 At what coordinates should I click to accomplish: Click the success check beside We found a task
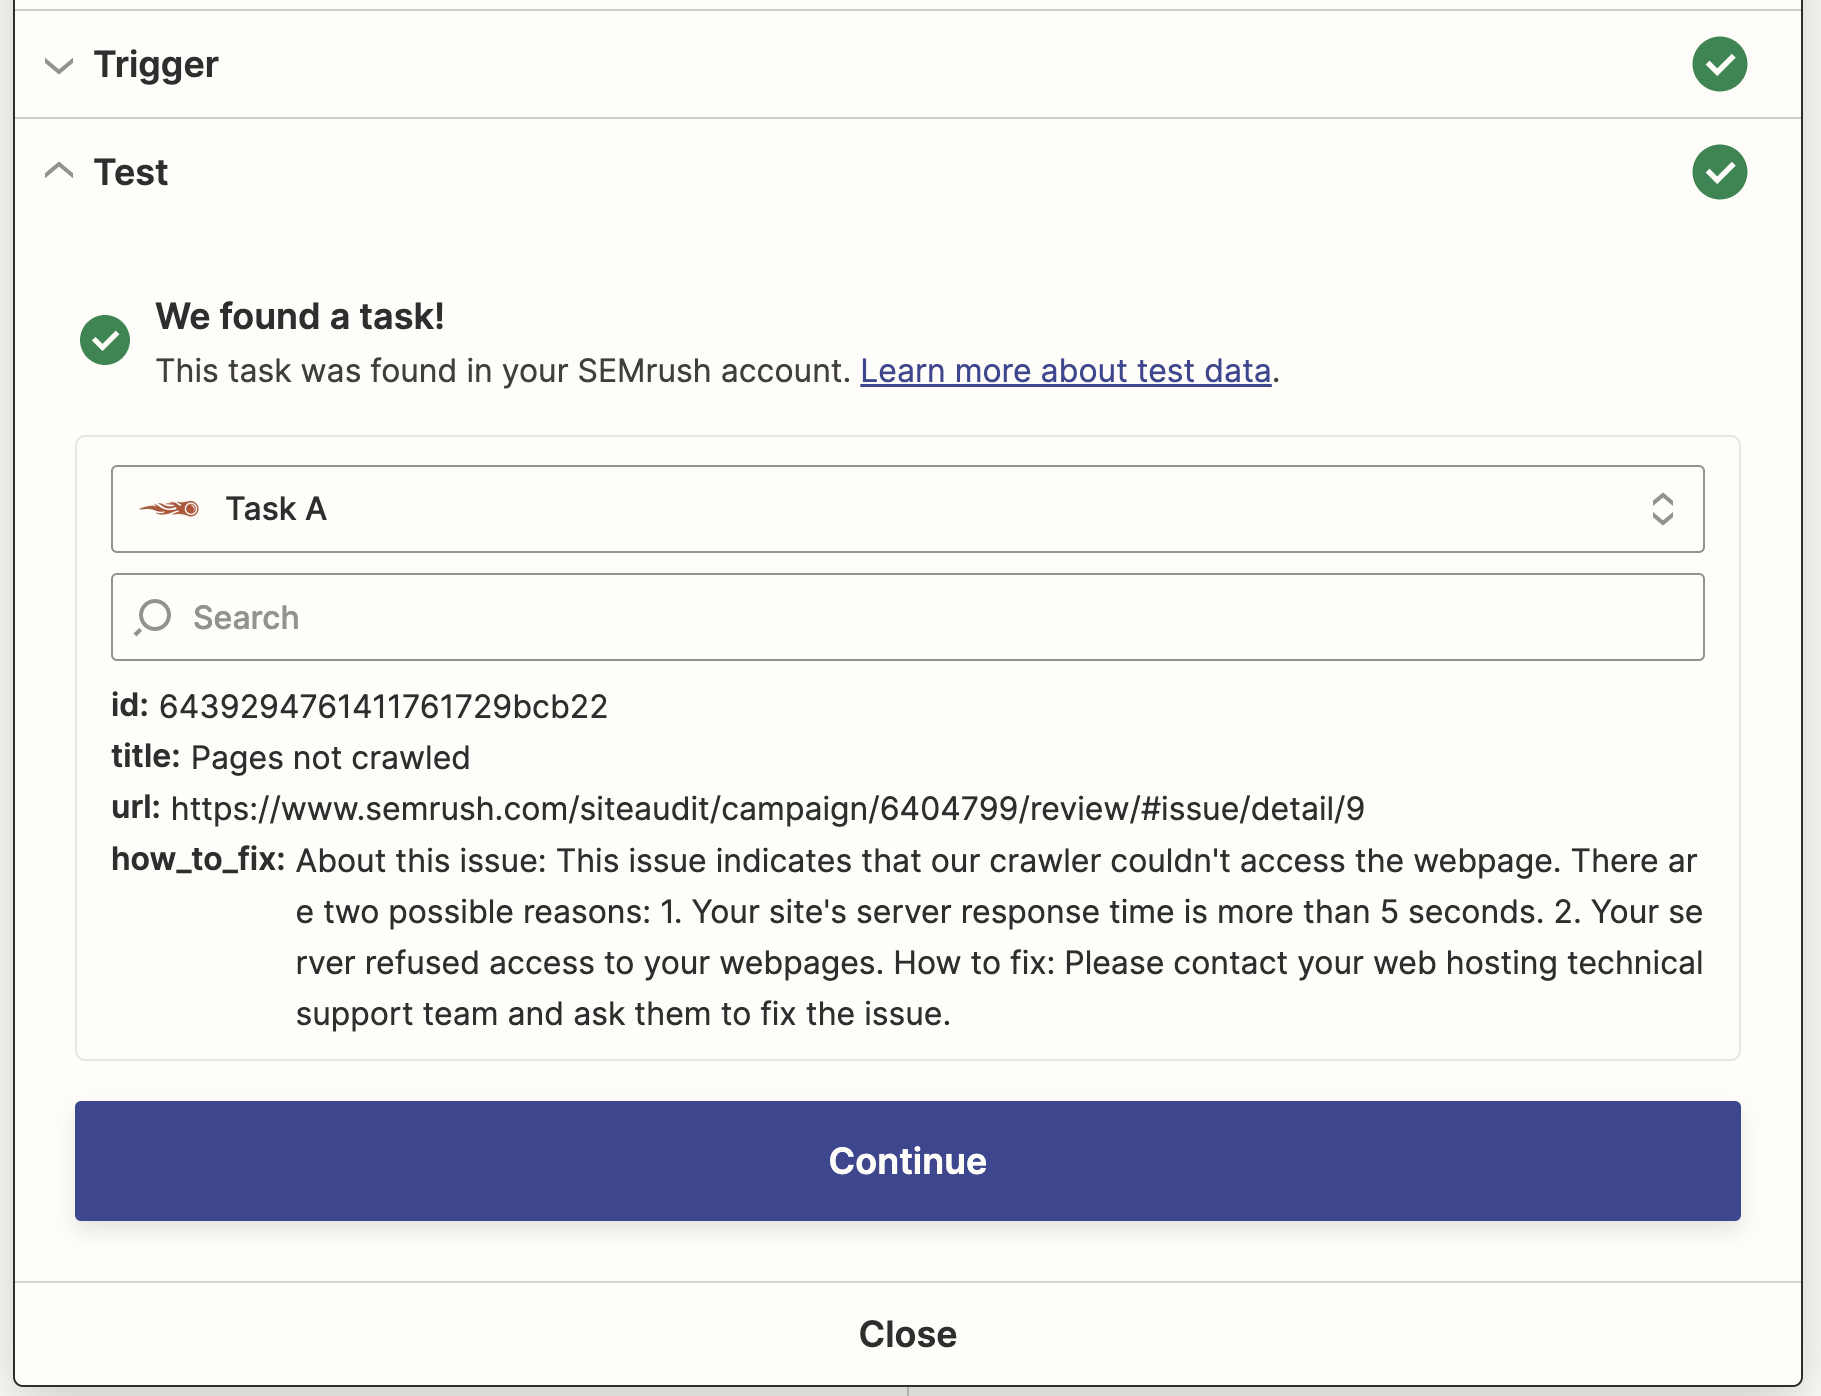(x=105, y=340)
